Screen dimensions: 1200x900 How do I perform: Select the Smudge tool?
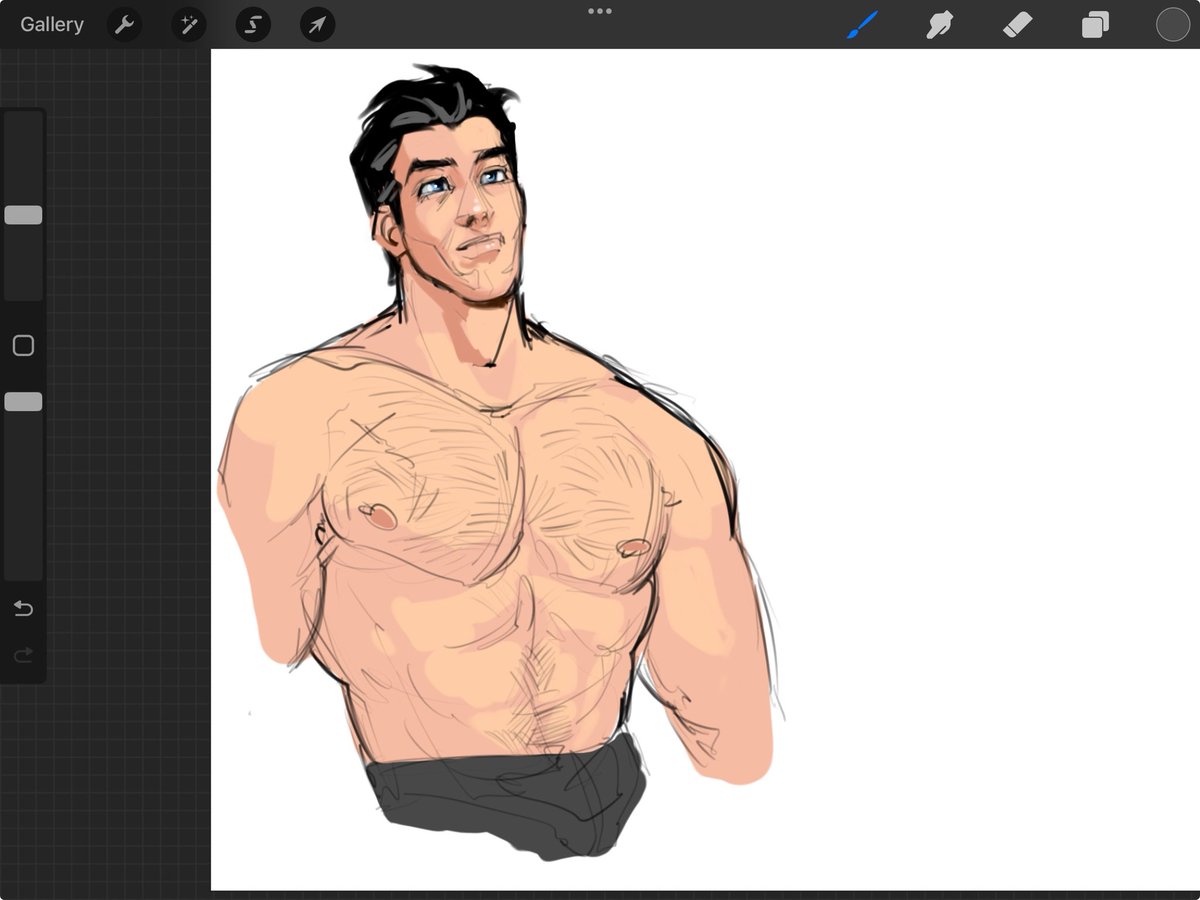click(939, 25)
